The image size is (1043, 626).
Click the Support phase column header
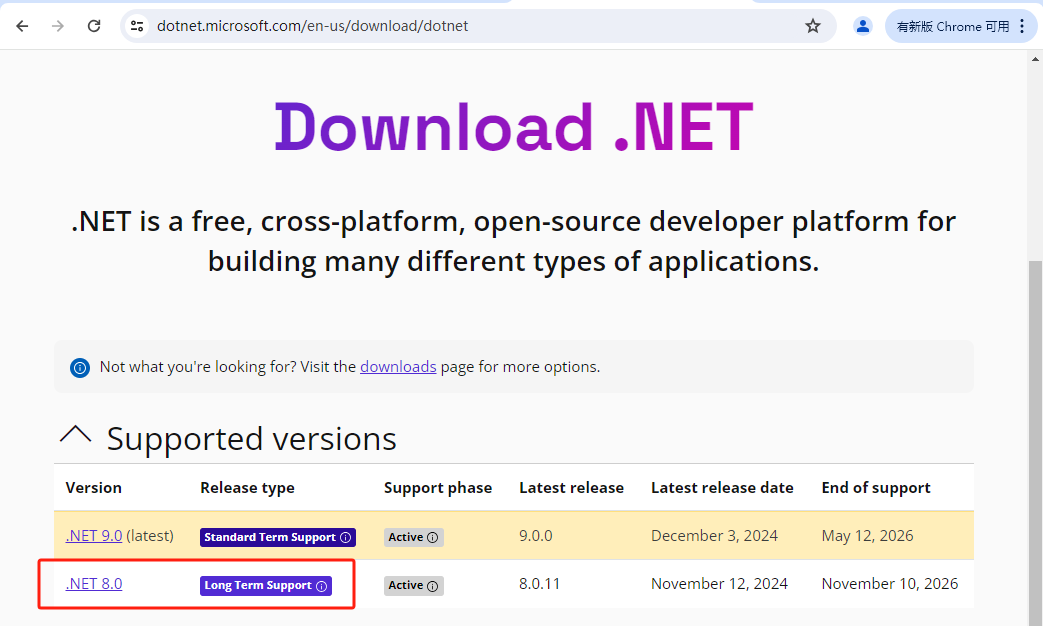(438, 488)
